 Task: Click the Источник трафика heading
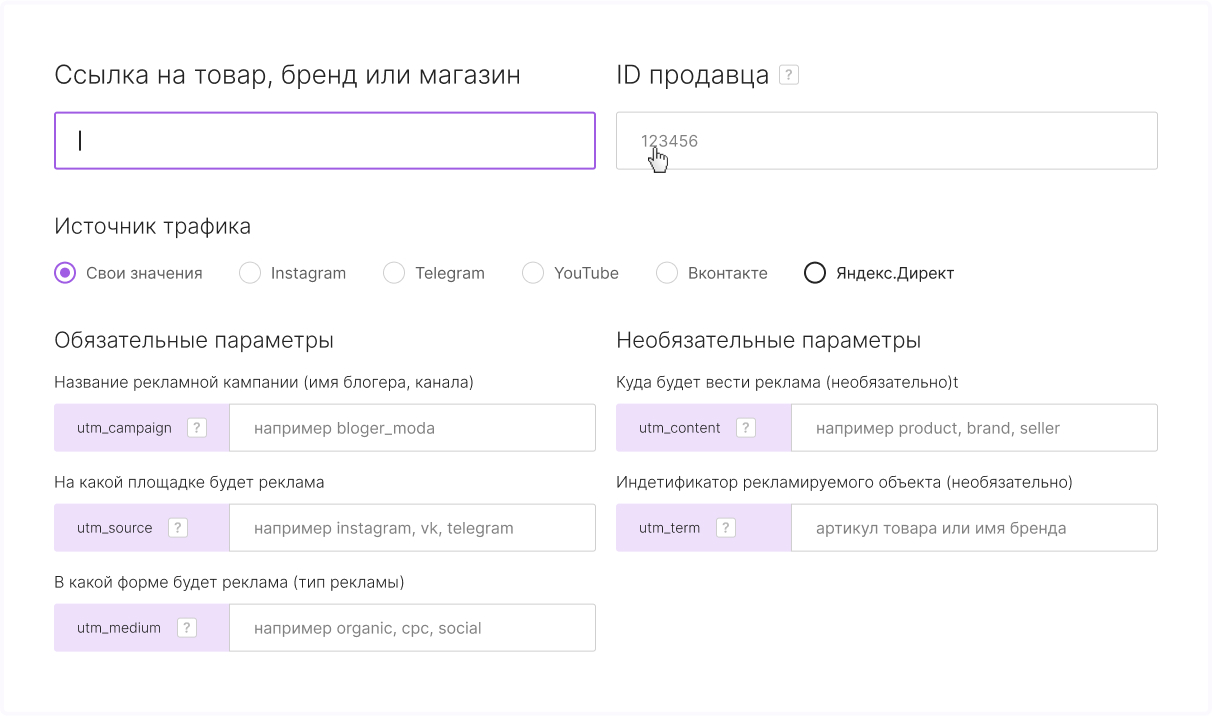click(x=153, y=227)
